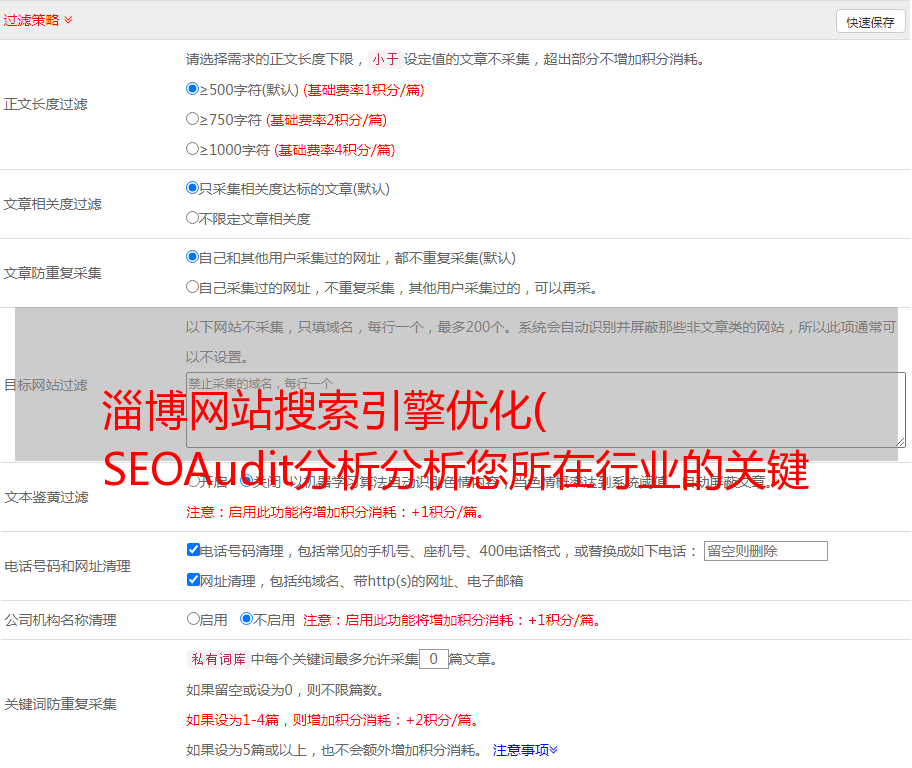Click the 快速保存 button
The width and height of the screenshot is (912, 768).
coord(870,22)
